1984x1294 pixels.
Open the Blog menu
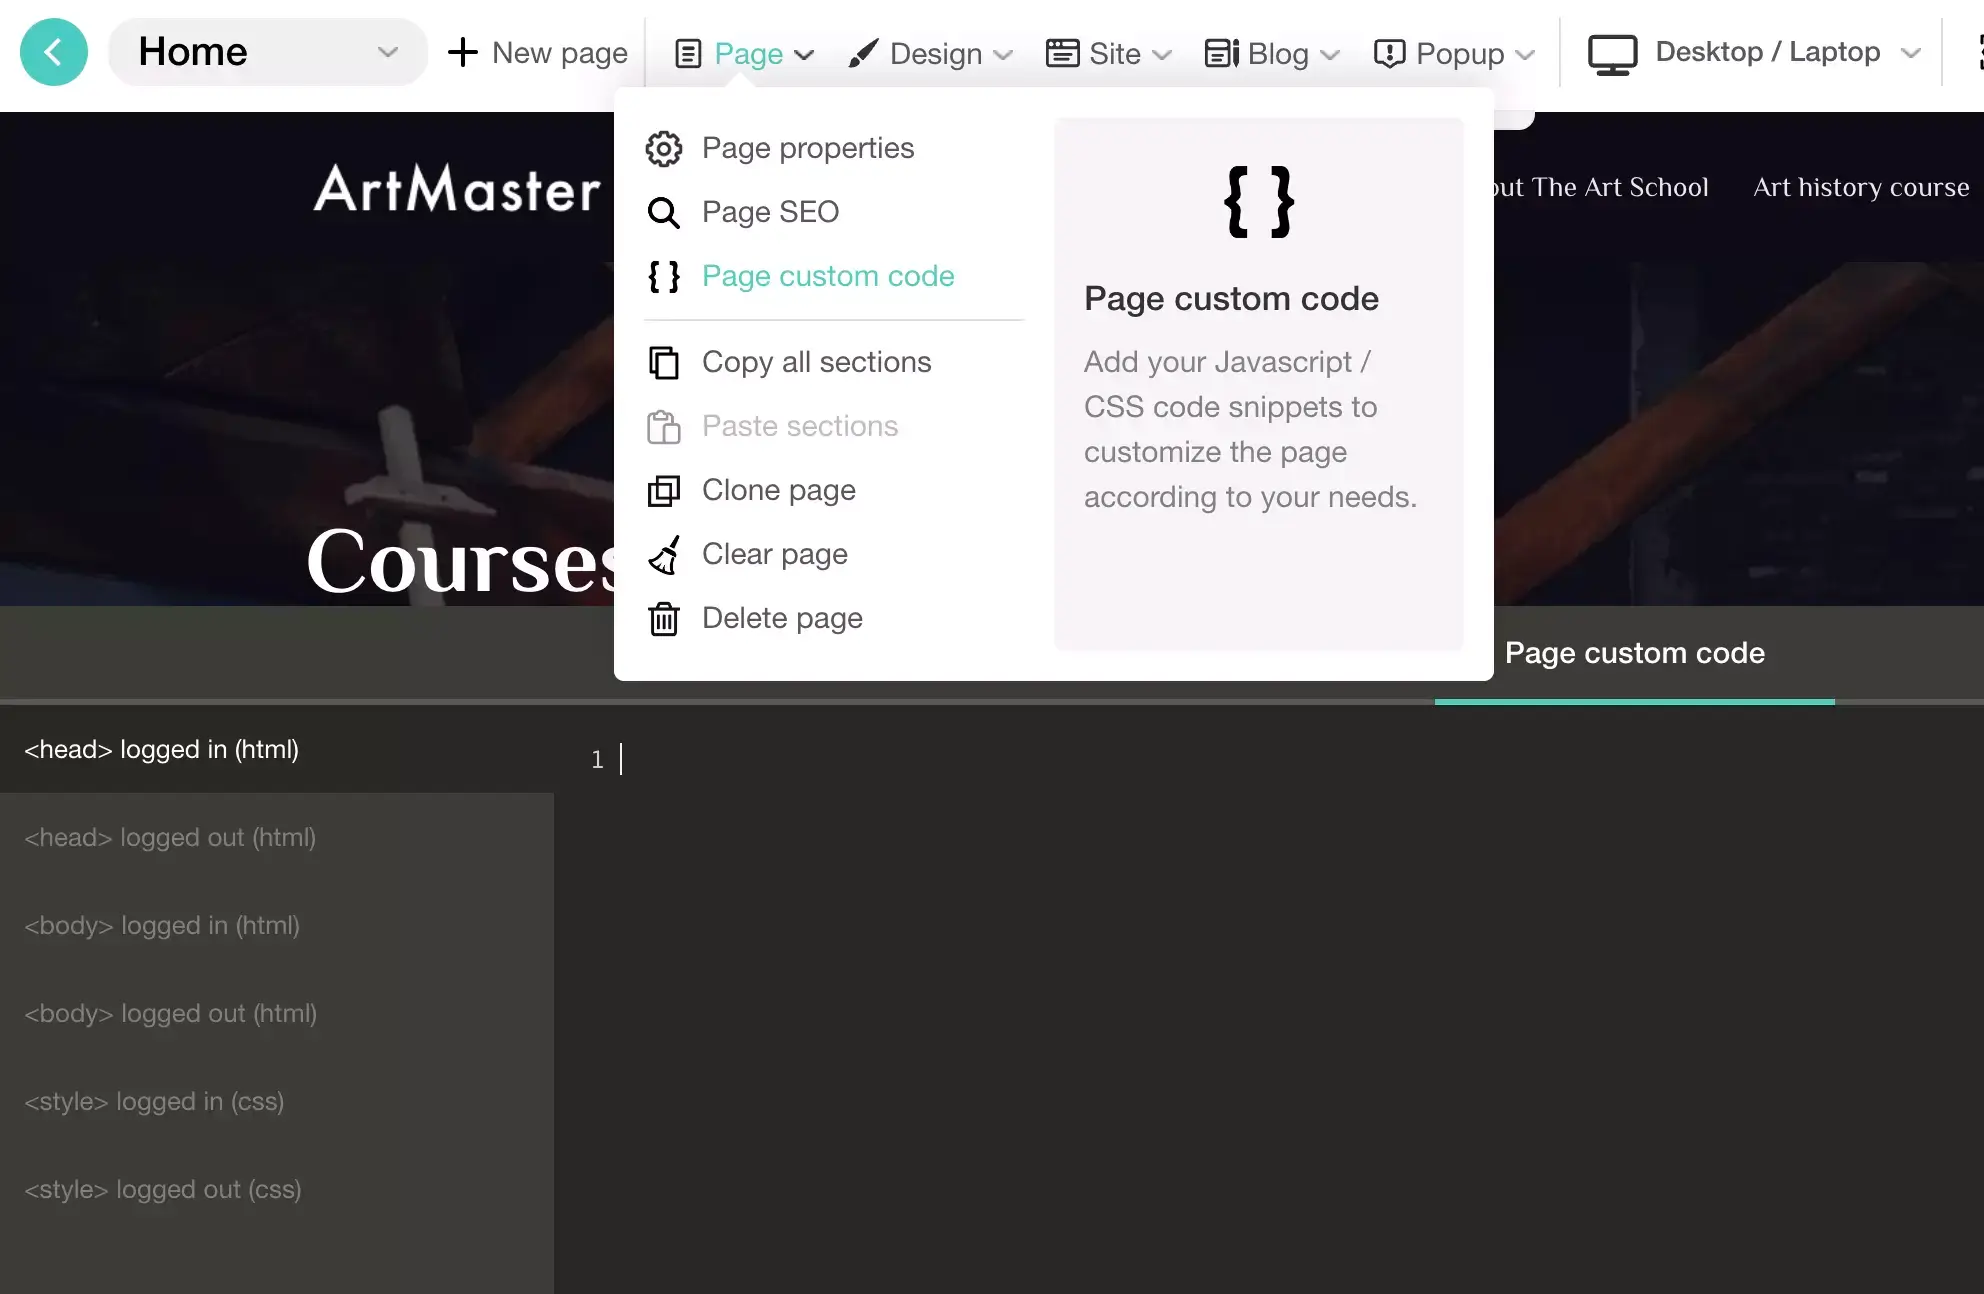tap(1278, 54)
